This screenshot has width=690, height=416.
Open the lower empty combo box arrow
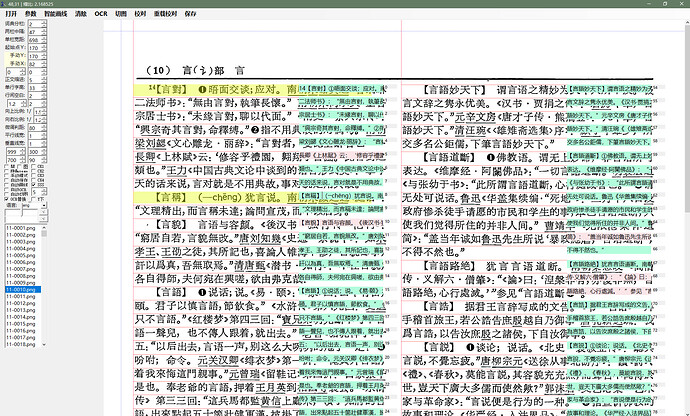coord(43,219)
